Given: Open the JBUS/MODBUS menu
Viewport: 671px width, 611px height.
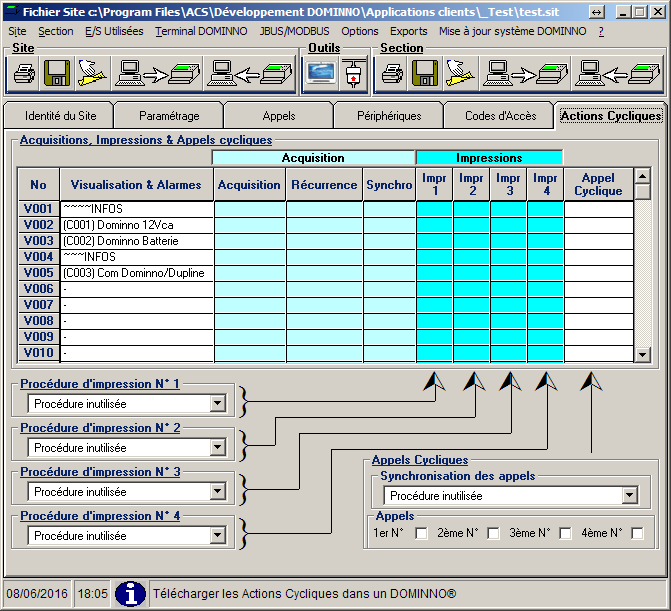Looking at the screenshot, I should [x=294, y=31].
